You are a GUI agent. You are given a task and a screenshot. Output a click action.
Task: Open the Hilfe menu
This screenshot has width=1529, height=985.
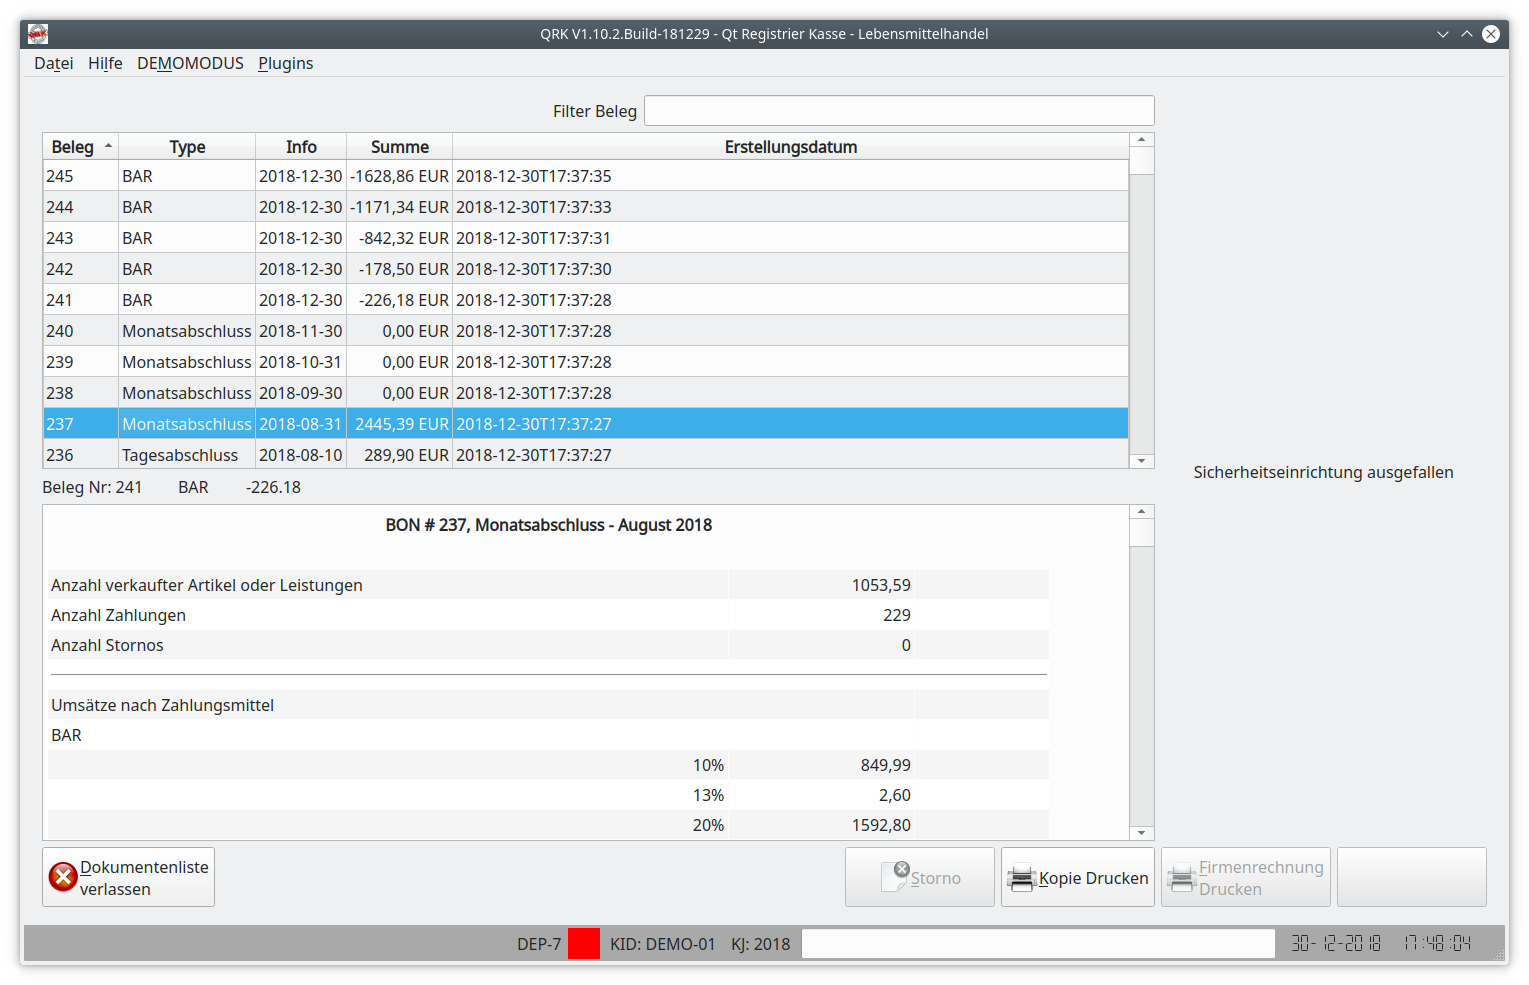click(105, 63)
